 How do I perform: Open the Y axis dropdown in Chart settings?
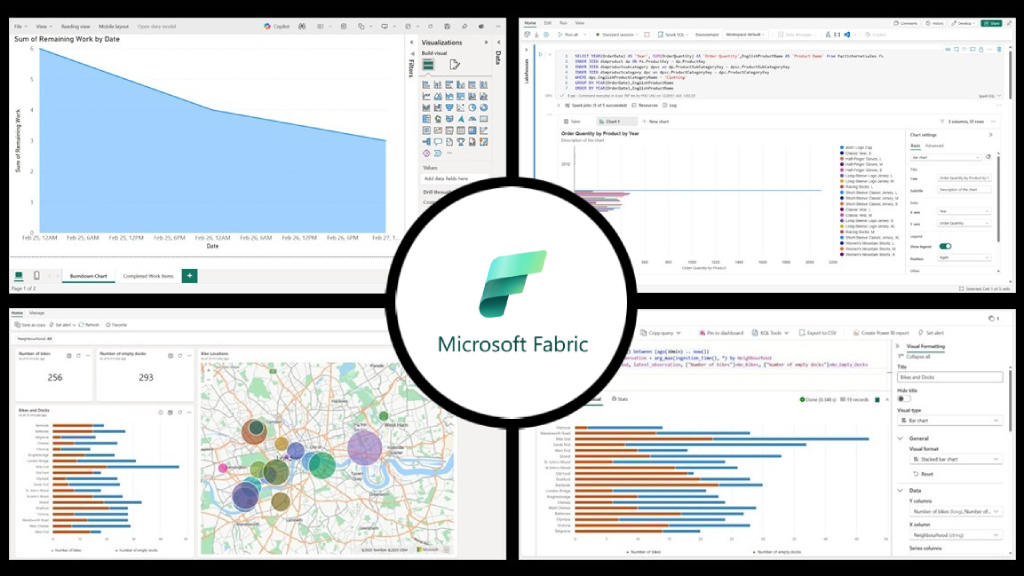[964, 223]
